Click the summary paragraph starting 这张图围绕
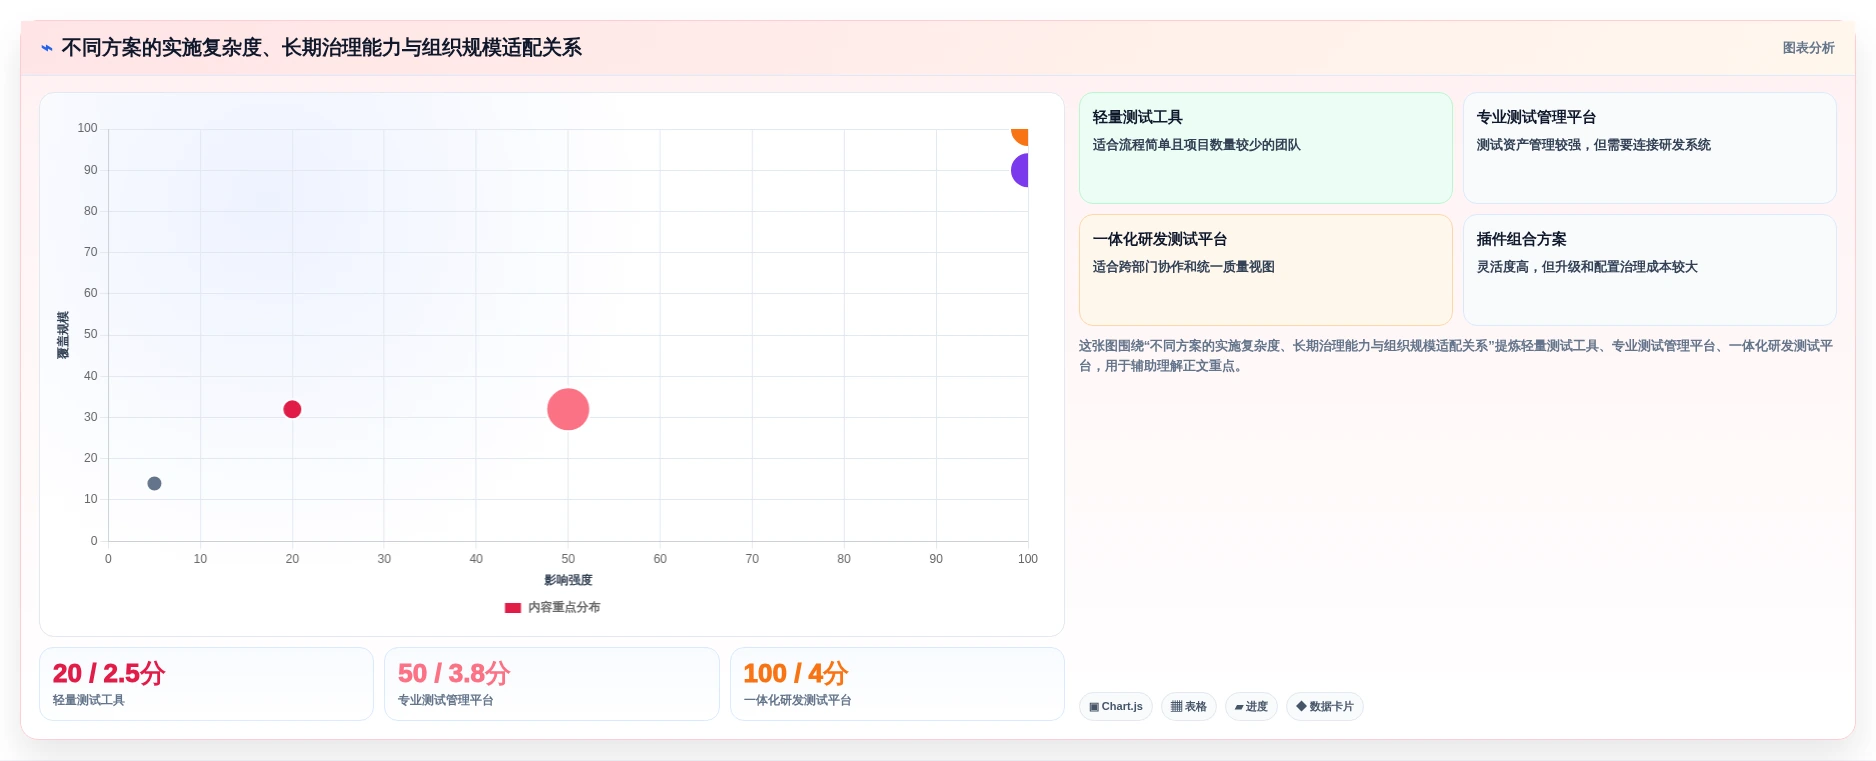Viewport: 1876px width, 761px height. coord(1456,356)
